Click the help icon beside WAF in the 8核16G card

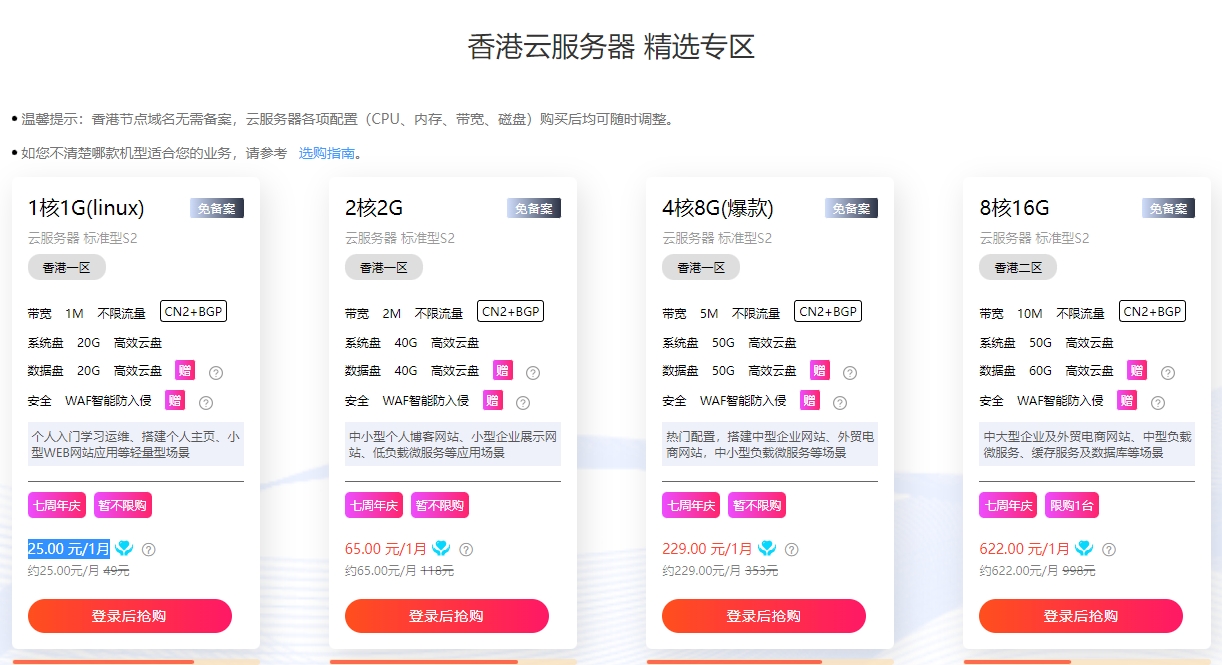tap(1158, 403)
